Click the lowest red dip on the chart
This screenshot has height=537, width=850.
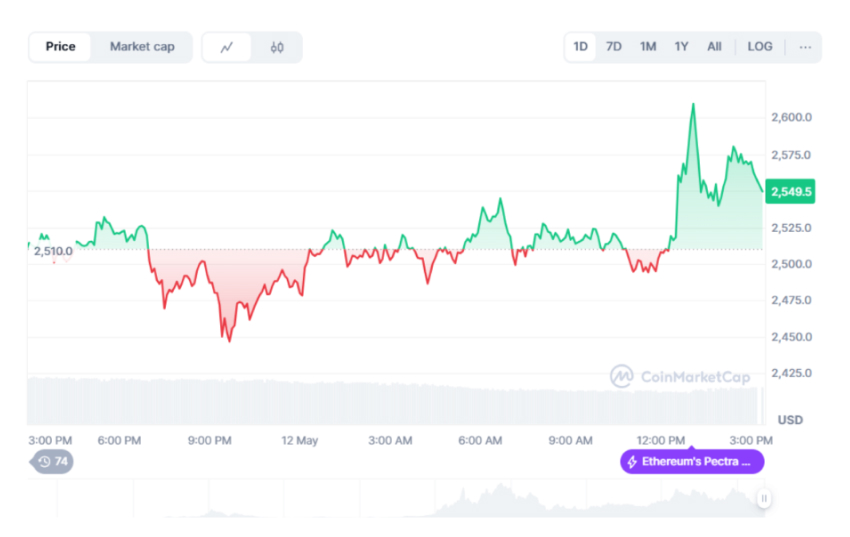[x=229, y=340]
